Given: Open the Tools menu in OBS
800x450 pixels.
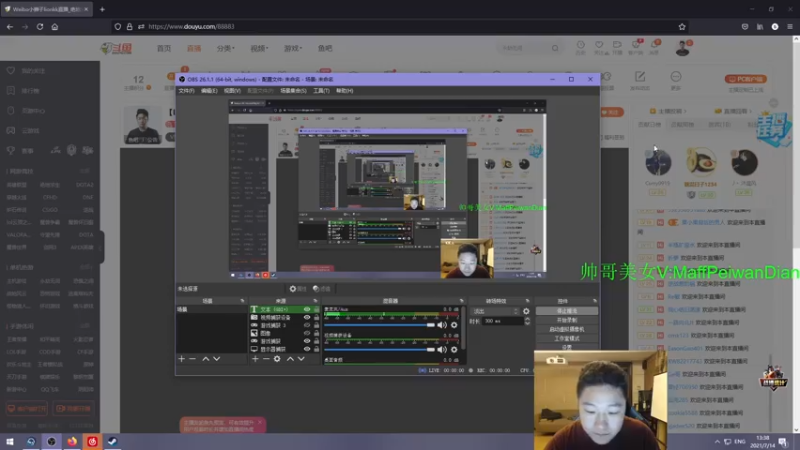Looking at the screenshot, I should [321, 91].
